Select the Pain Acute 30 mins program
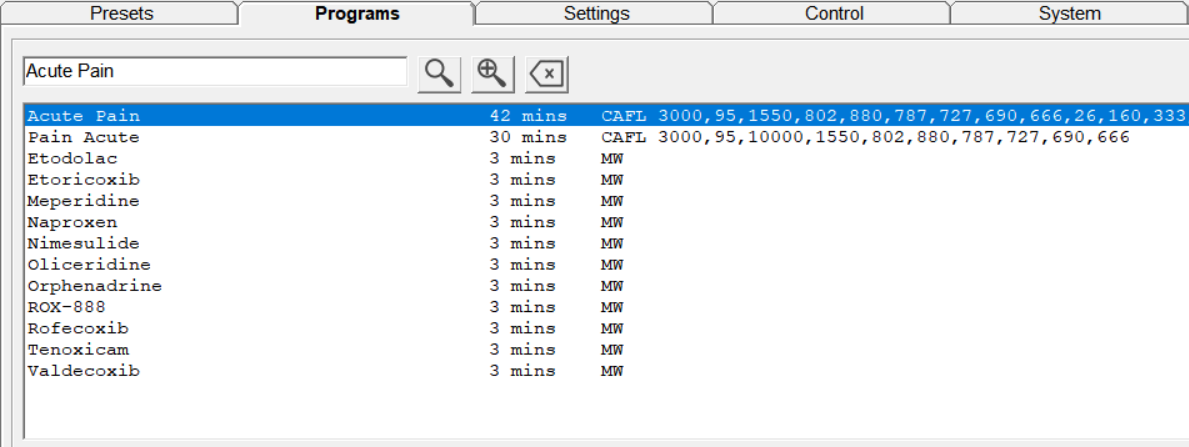Image resolution: width=1189 pixels, height=447 pixels. [84, 137]
